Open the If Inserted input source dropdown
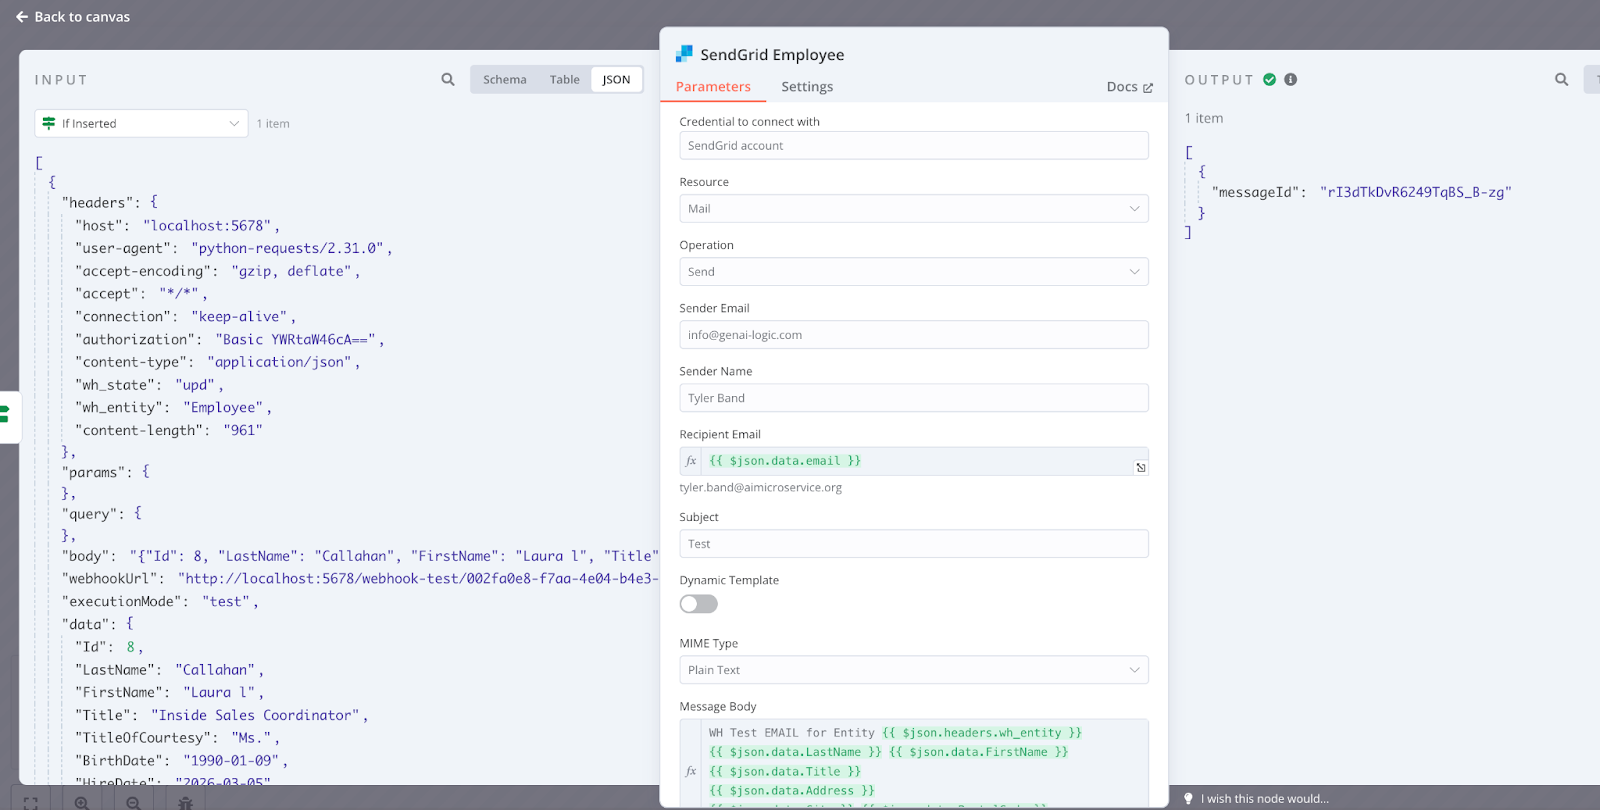This screenshot has width=1600, height=810. (x=141, y=123)
